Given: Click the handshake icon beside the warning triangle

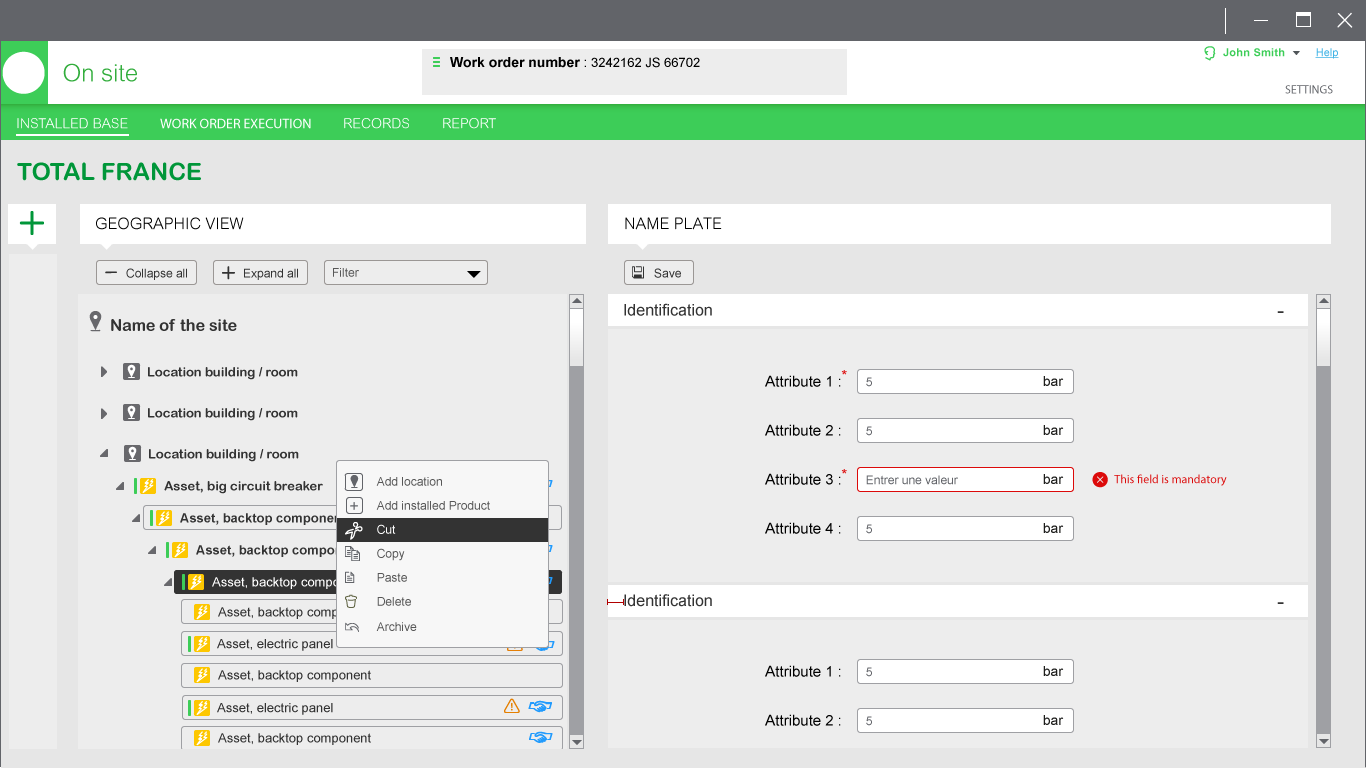Looking at the screenshot, I should (541, 707).
